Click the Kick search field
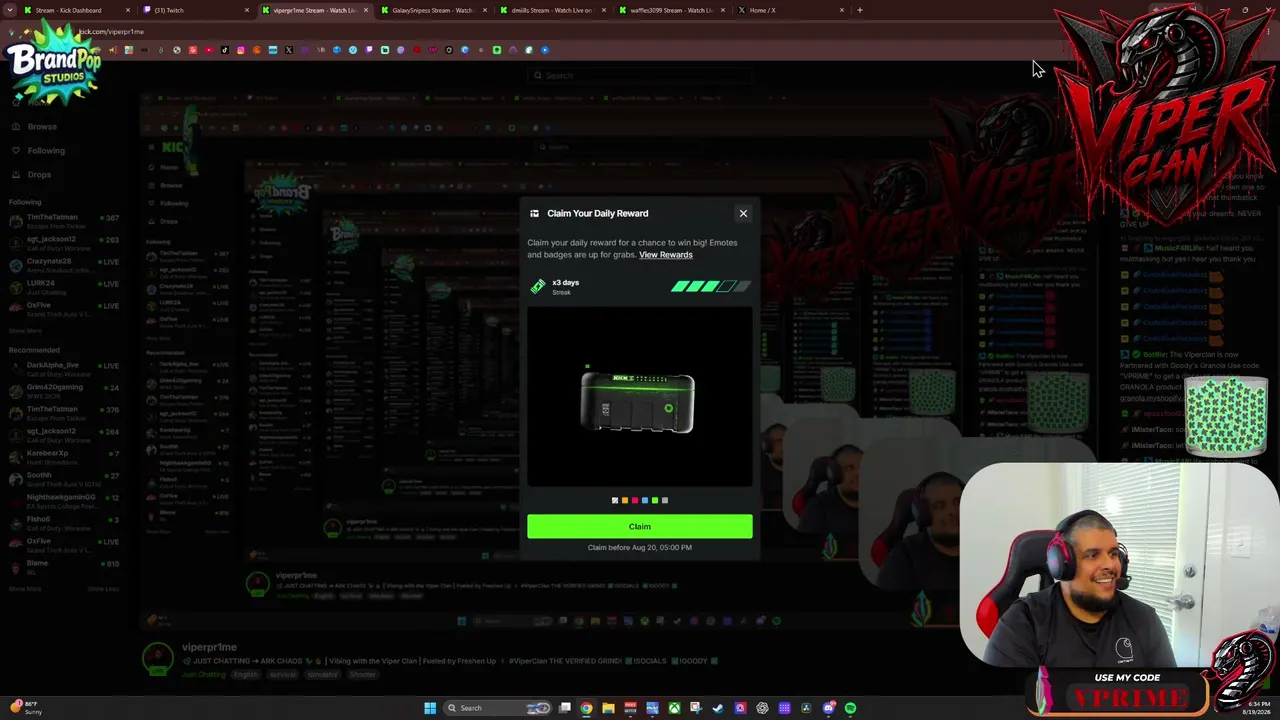Image resolution: width=1280 pixels, height=720 pixels. click(640, 75)
